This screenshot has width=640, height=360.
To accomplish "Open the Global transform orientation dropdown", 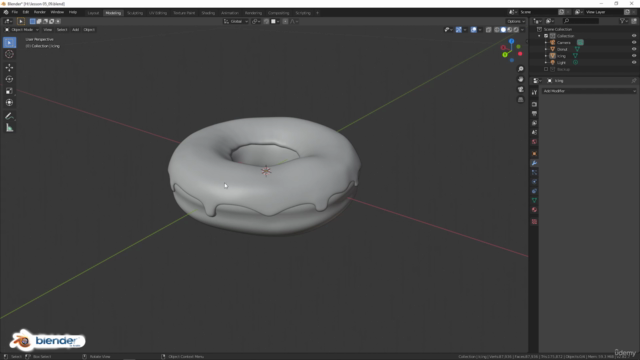I will point(236,21).
